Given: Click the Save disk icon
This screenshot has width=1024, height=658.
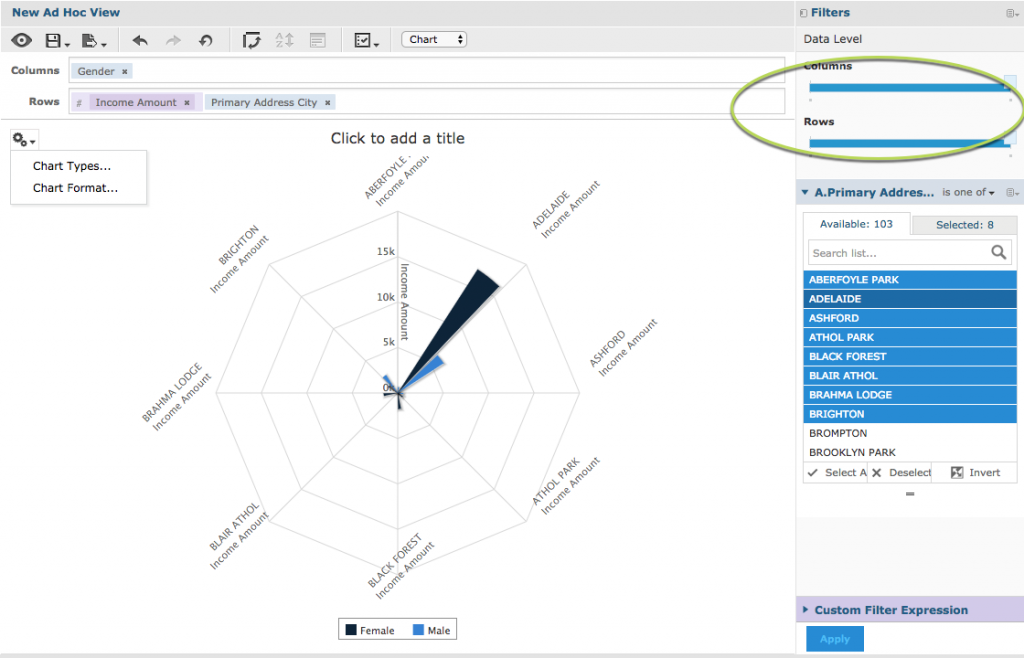Looking at the screenshot, I should [52, 39].
